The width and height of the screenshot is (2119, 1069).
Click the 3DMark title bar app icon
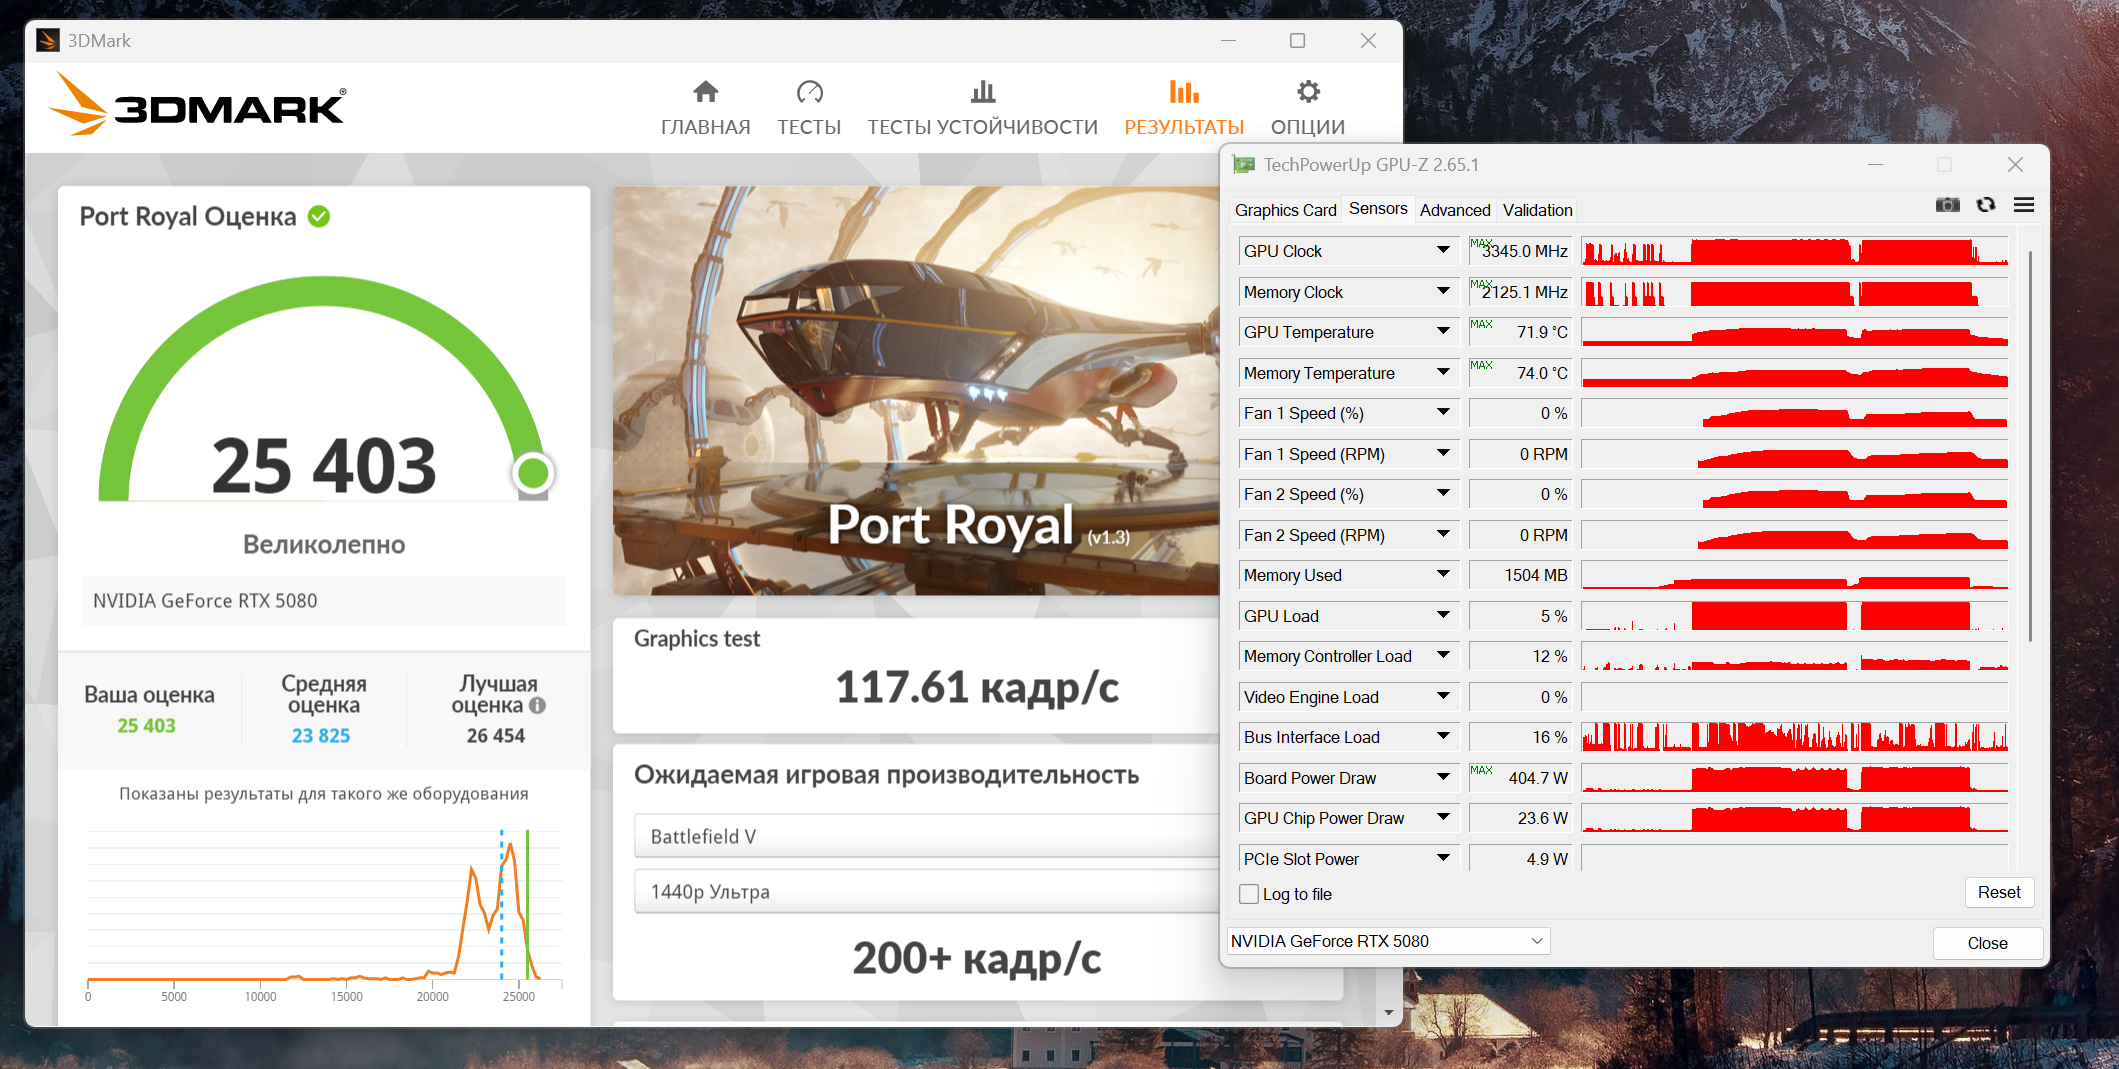click(x=47, y=40)
